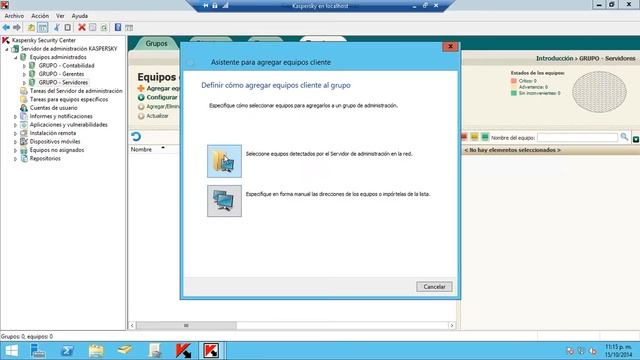Open Server Manager from taskbar
The image size is (640, 360).
[x=38, y=351]
